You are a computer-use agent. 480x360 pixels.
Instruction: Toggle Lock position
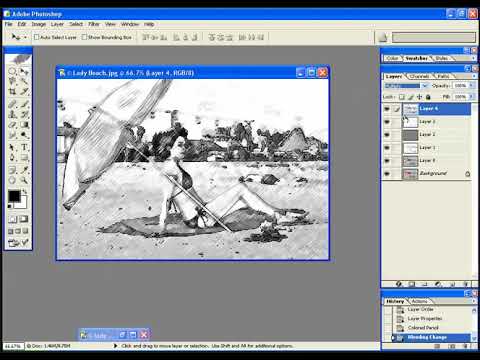point(419,97)
